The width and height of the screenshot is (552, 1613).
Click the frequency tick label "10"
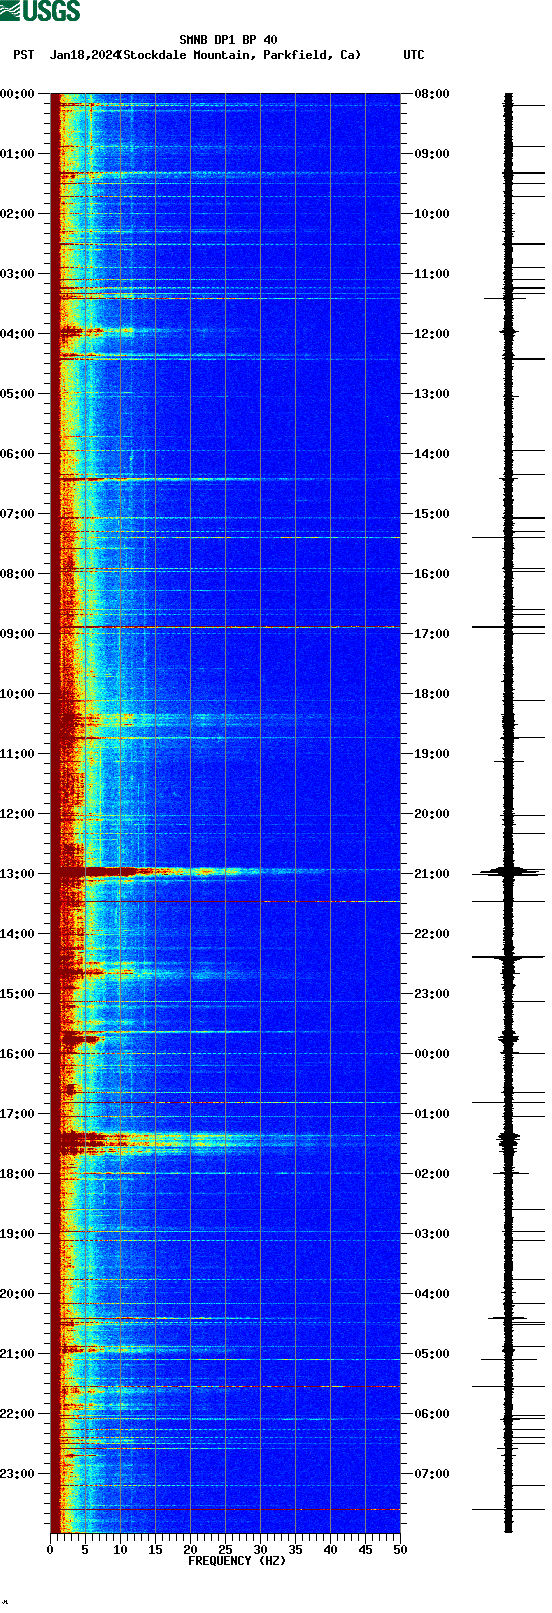tap(120, 1550)
